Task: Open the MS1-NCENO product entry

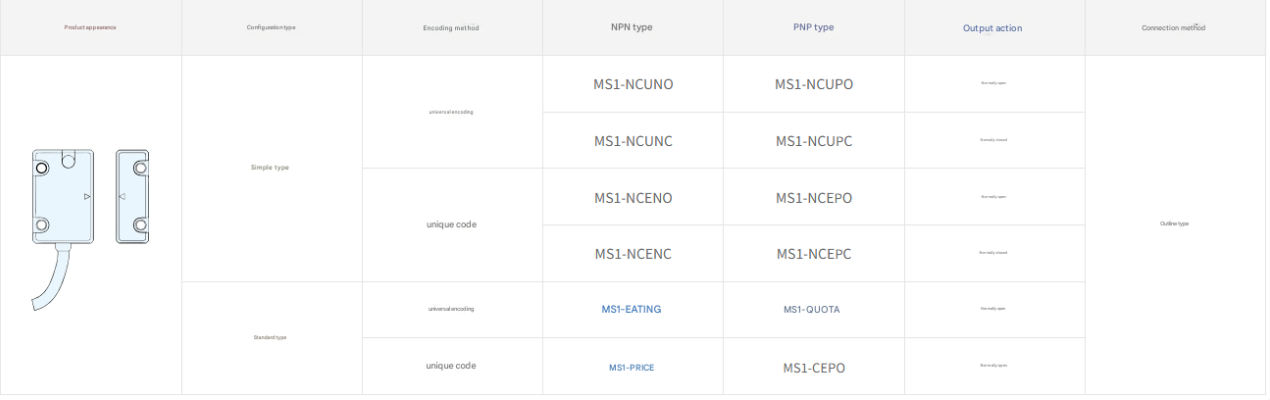Action: (633, 198)
